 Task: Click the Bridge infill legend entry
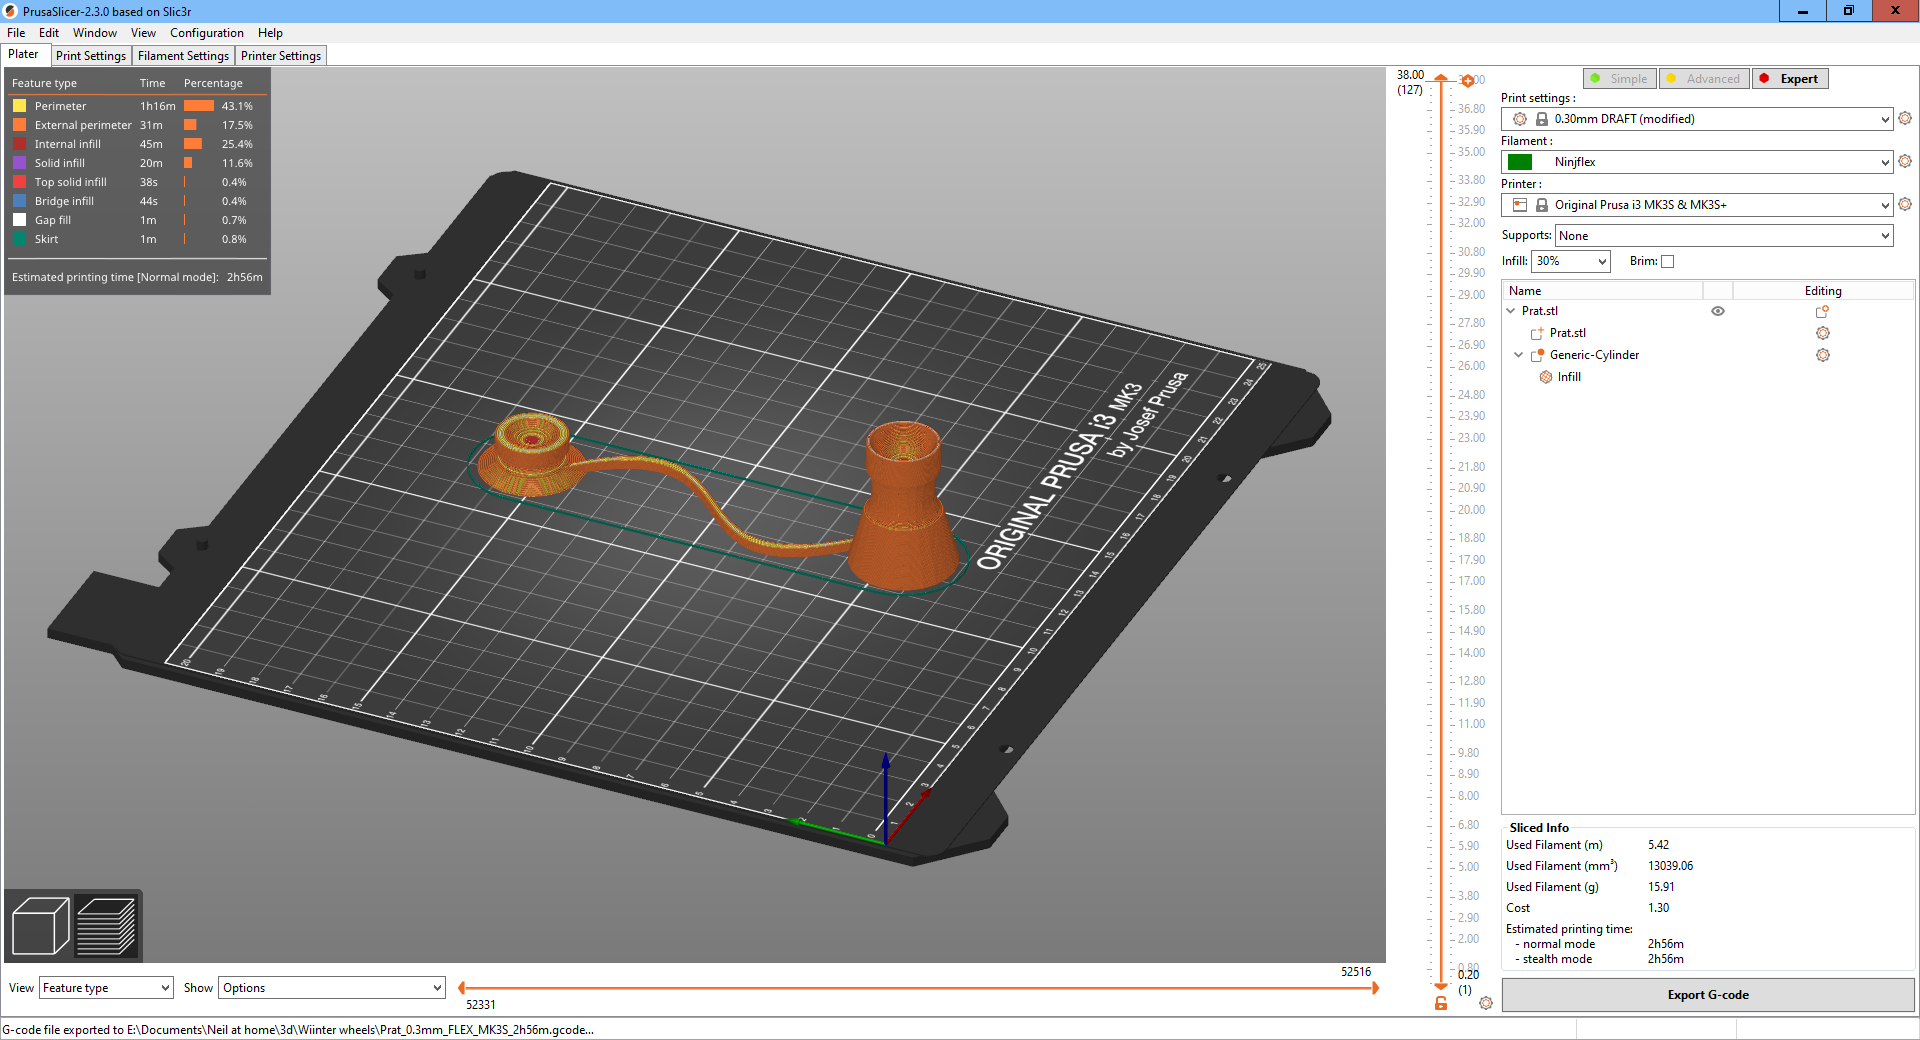point(64,201)
